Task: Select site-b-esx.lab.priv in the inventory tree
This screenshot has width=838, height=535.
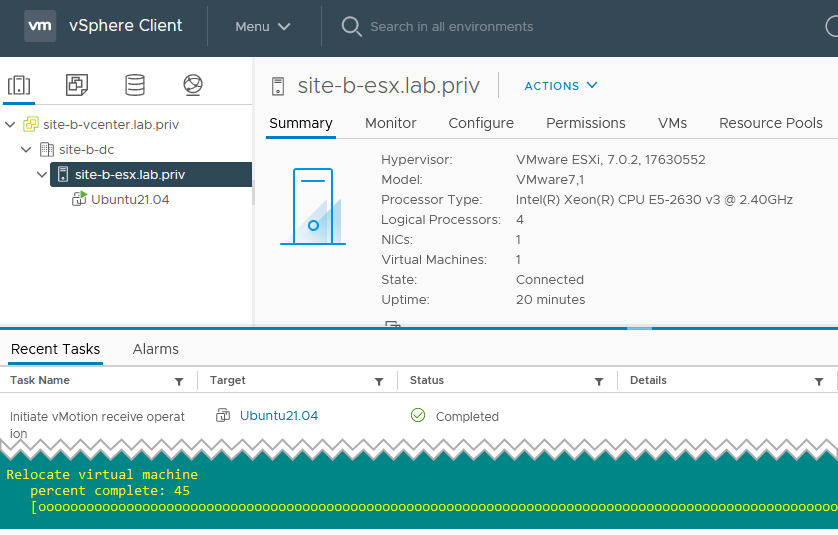Action: [151, 174]
